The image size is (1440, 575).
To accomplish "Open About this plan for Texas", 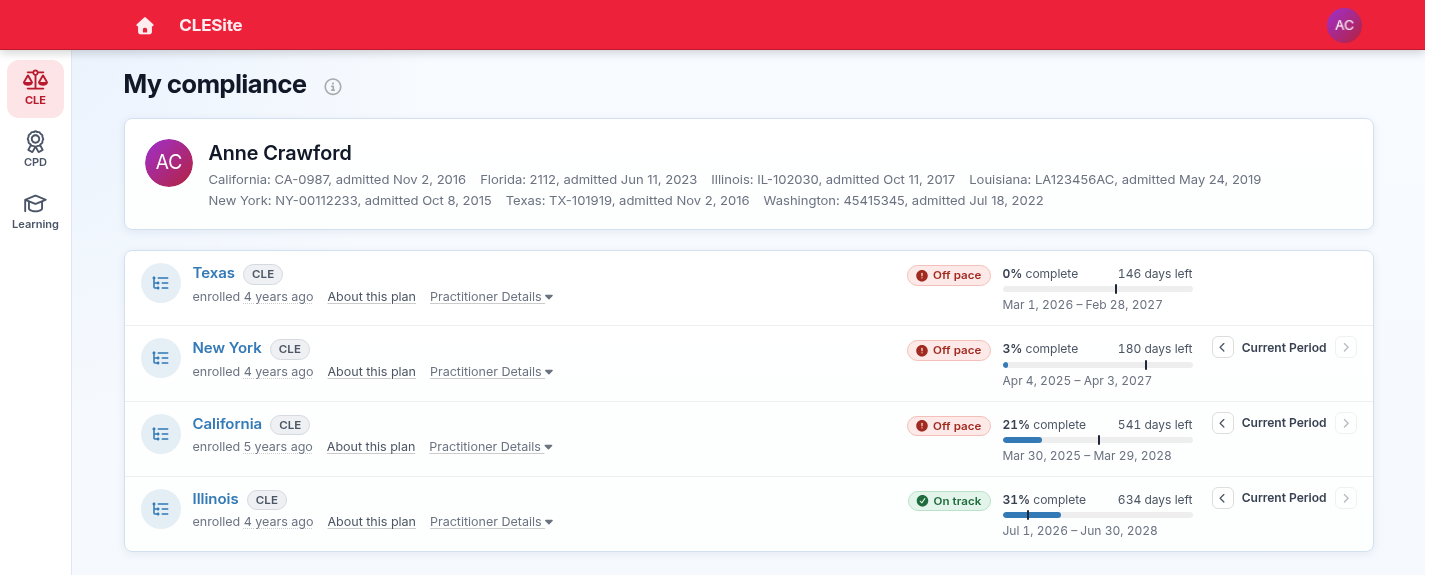I will pos(372,297).
